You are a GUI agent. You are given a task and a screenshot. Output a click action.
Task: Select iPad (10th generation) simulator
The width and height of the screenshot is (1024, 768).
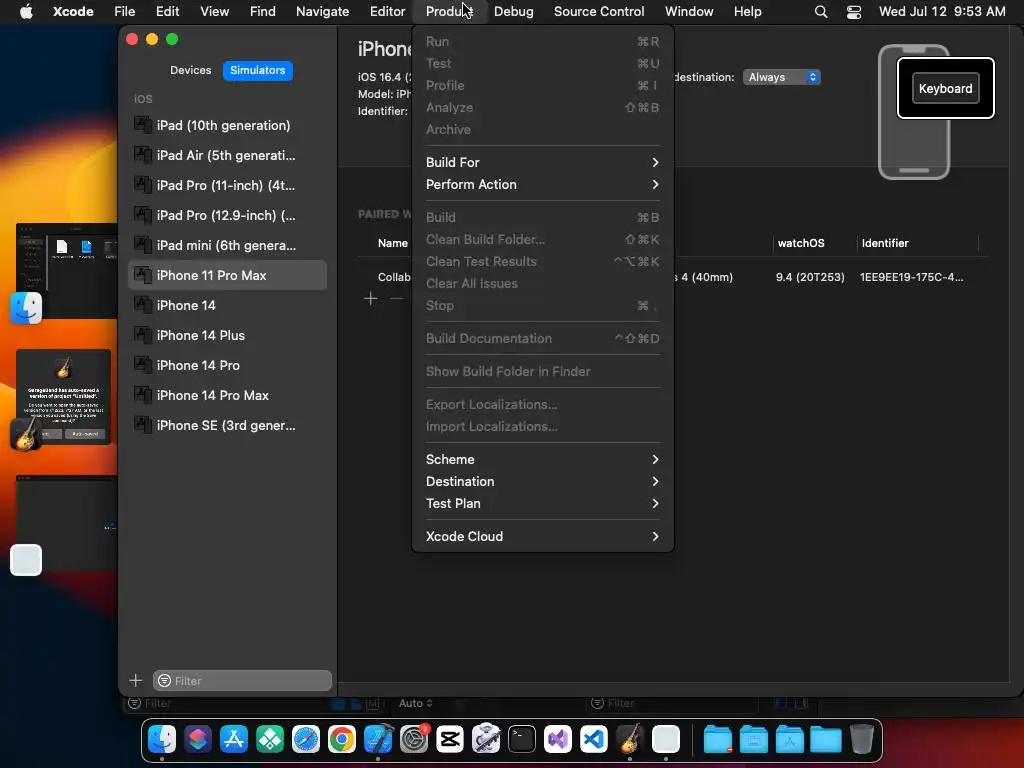point(227,125)
